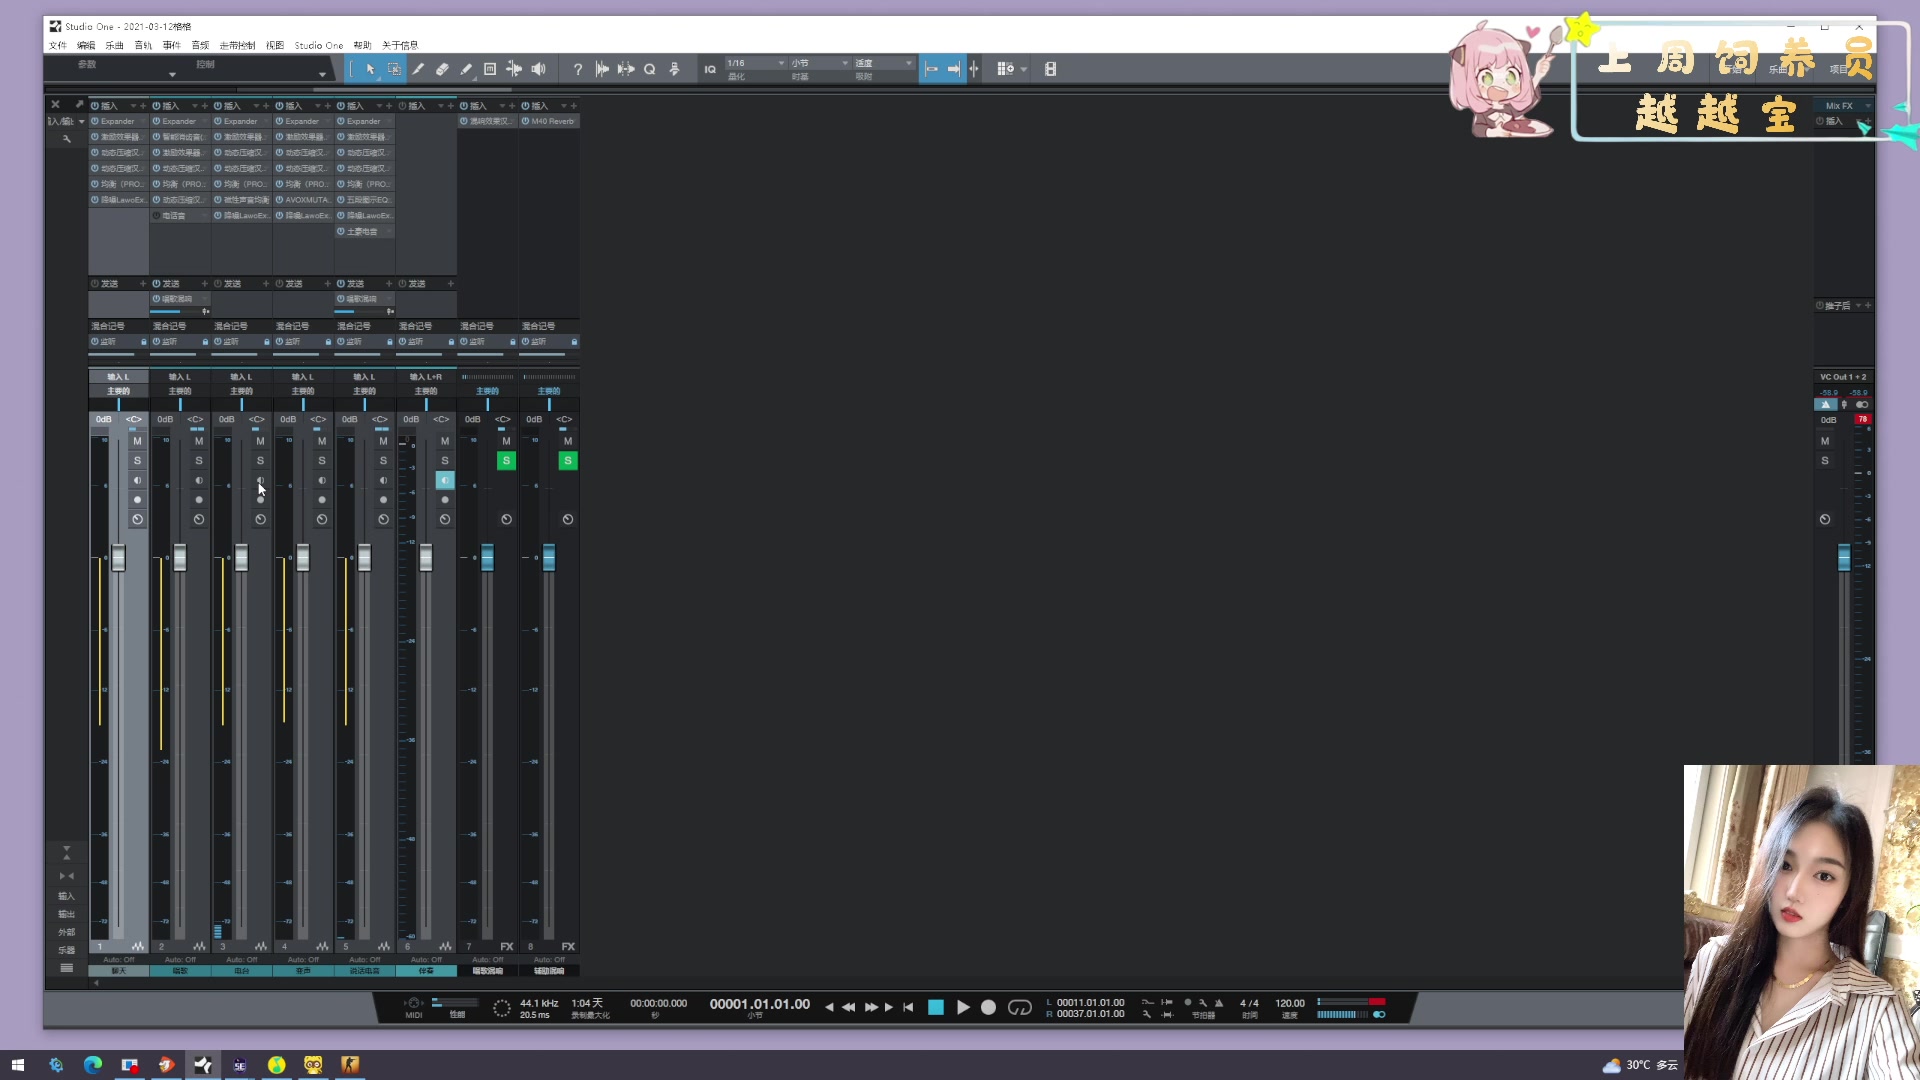Open the 小节 timebase dropdown
This screenshot has width=1920, height=1080.
tap(820, 63)
